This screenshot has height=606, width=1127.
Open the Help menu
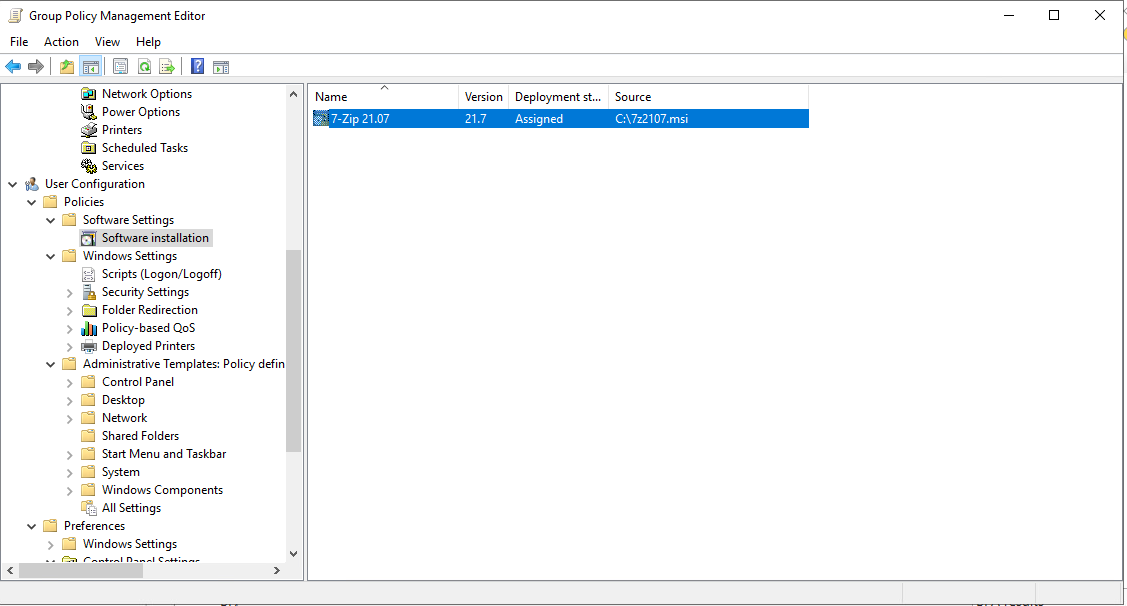148,42
